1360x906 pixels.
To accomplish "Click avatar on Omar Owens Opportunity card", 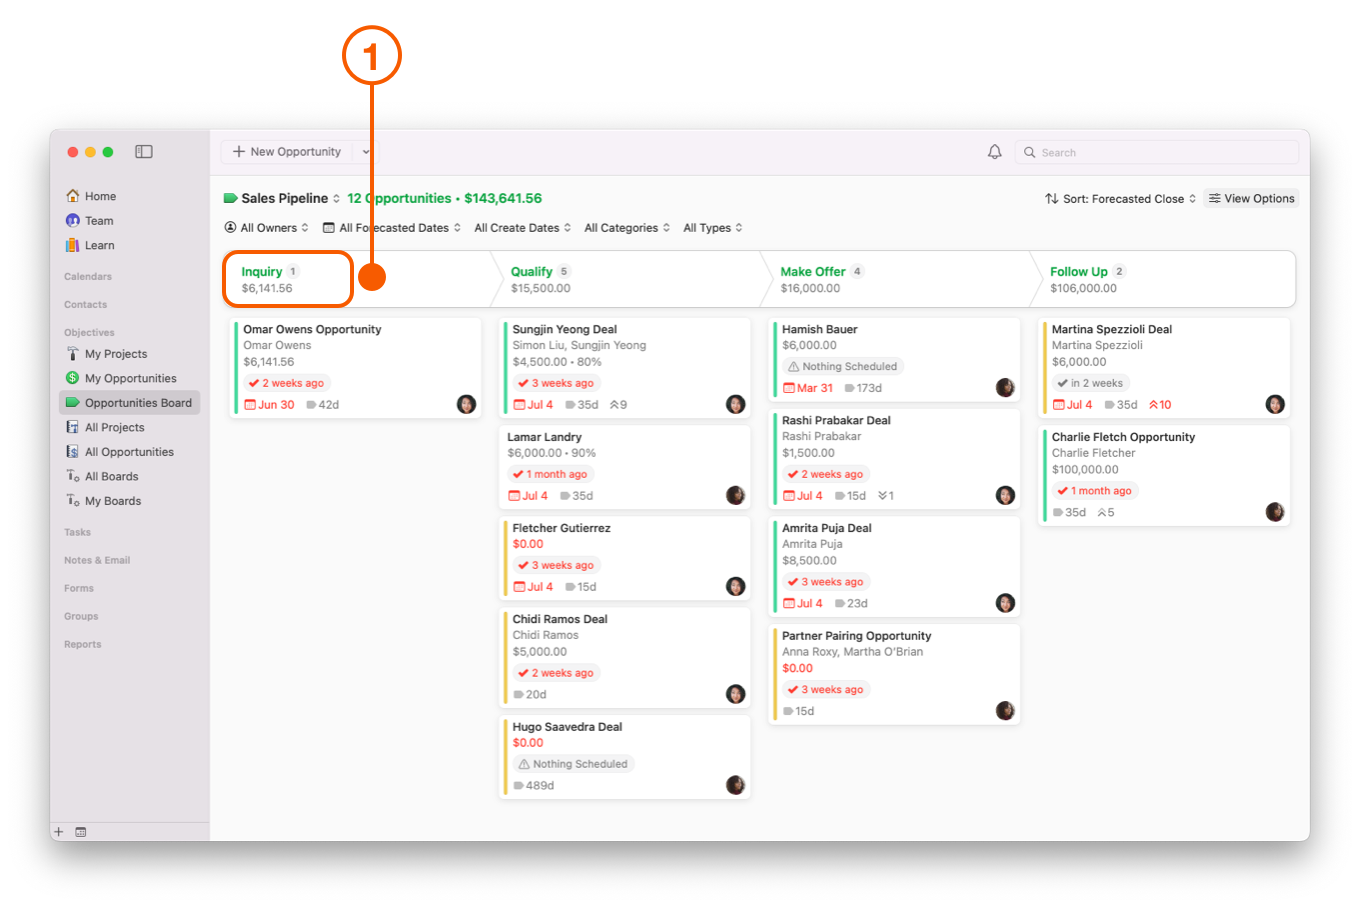I will [x=466, y=404].
